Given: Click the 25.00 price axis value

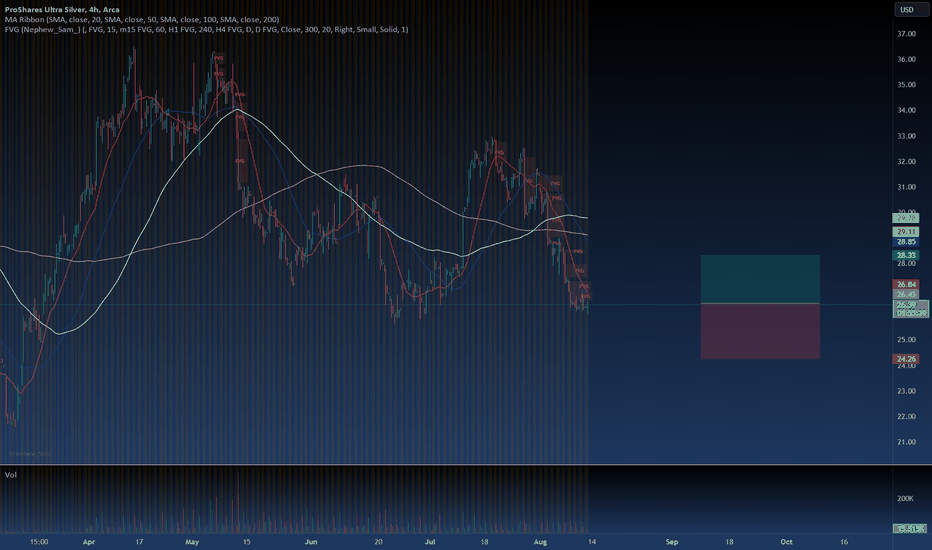Looking at the screenshot, I should point(906,340).
